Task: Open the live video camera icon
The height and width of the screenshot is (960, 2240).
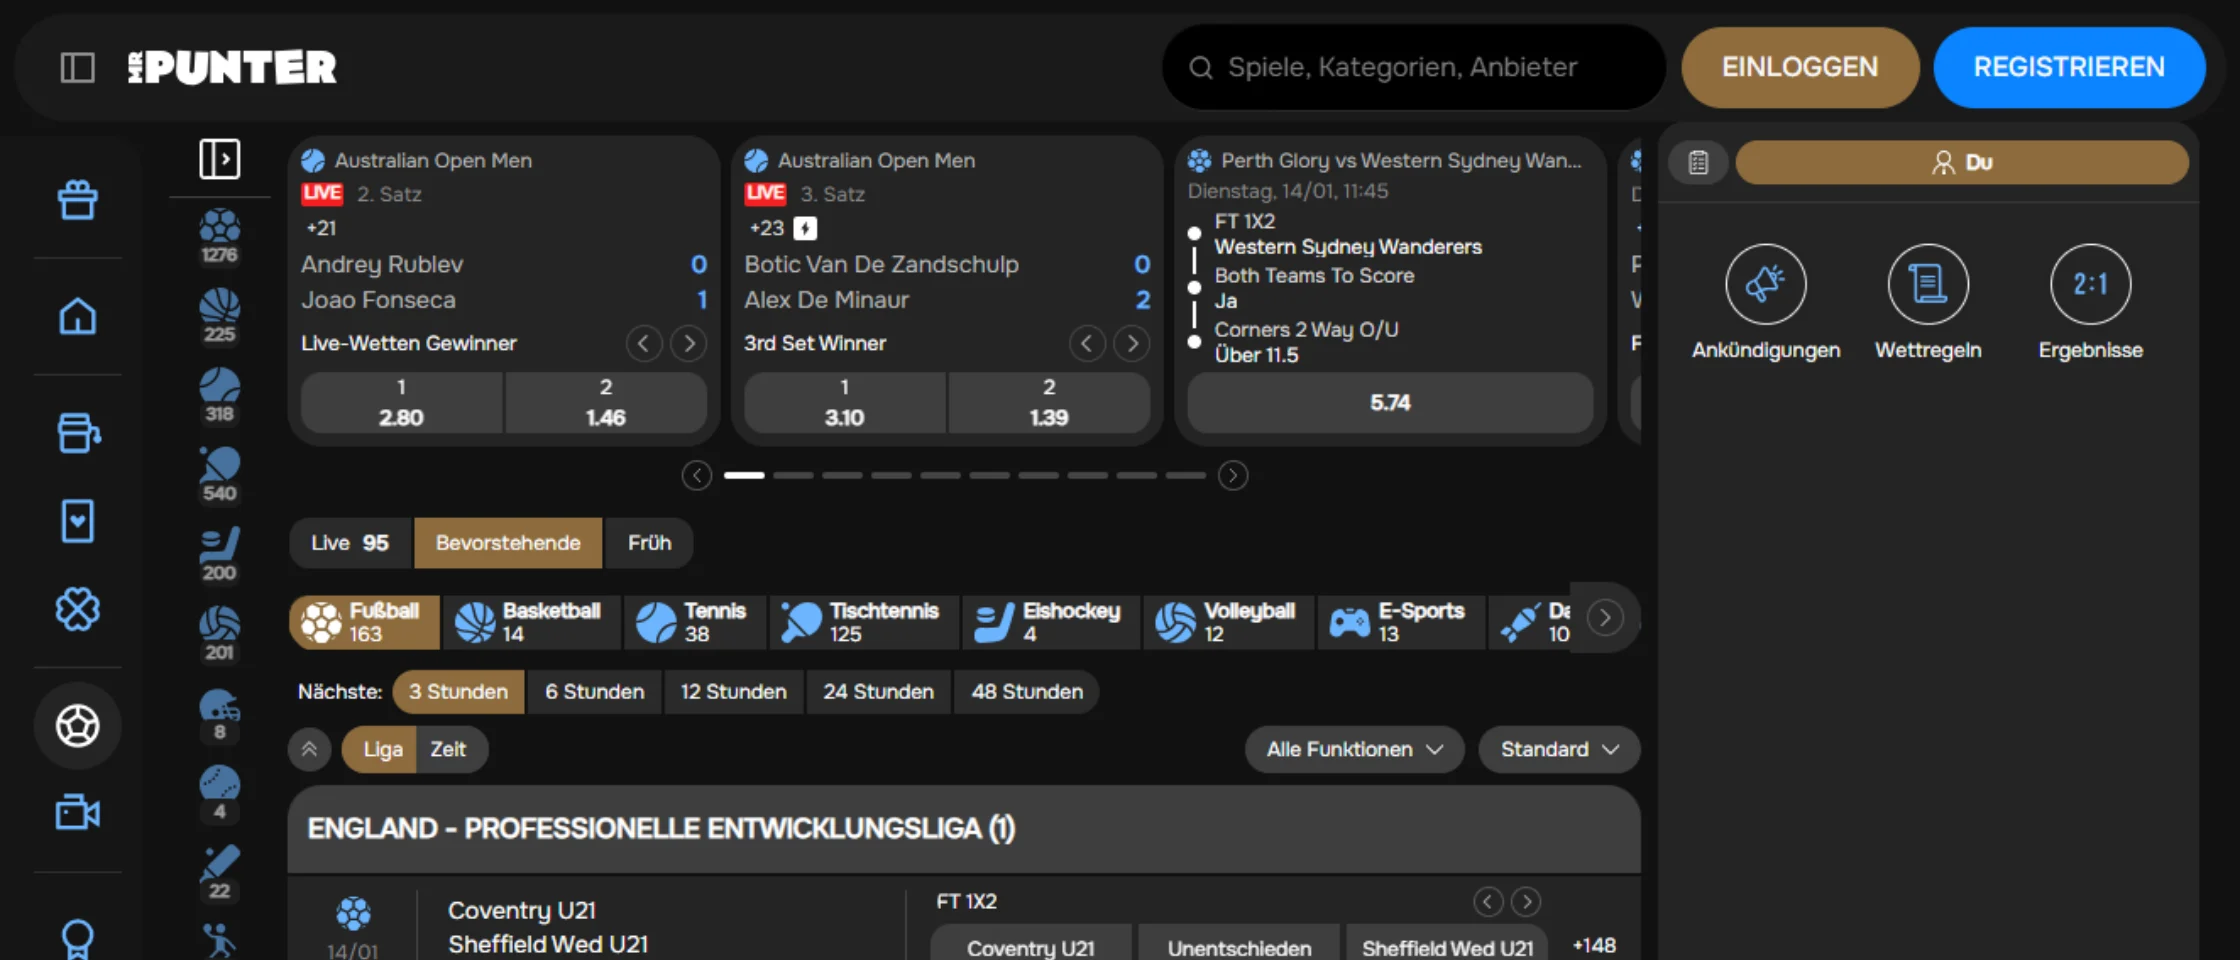Action: pos(77,812)
